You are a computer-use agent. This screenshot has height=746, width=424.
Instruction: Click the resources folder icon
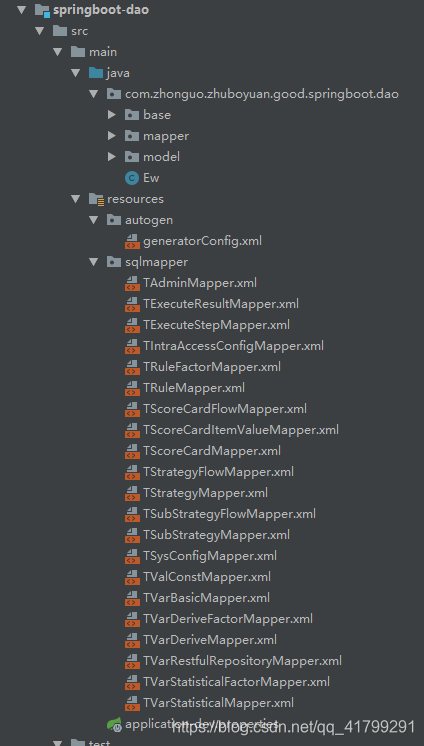pyautogui.click(x=97, y=199)
